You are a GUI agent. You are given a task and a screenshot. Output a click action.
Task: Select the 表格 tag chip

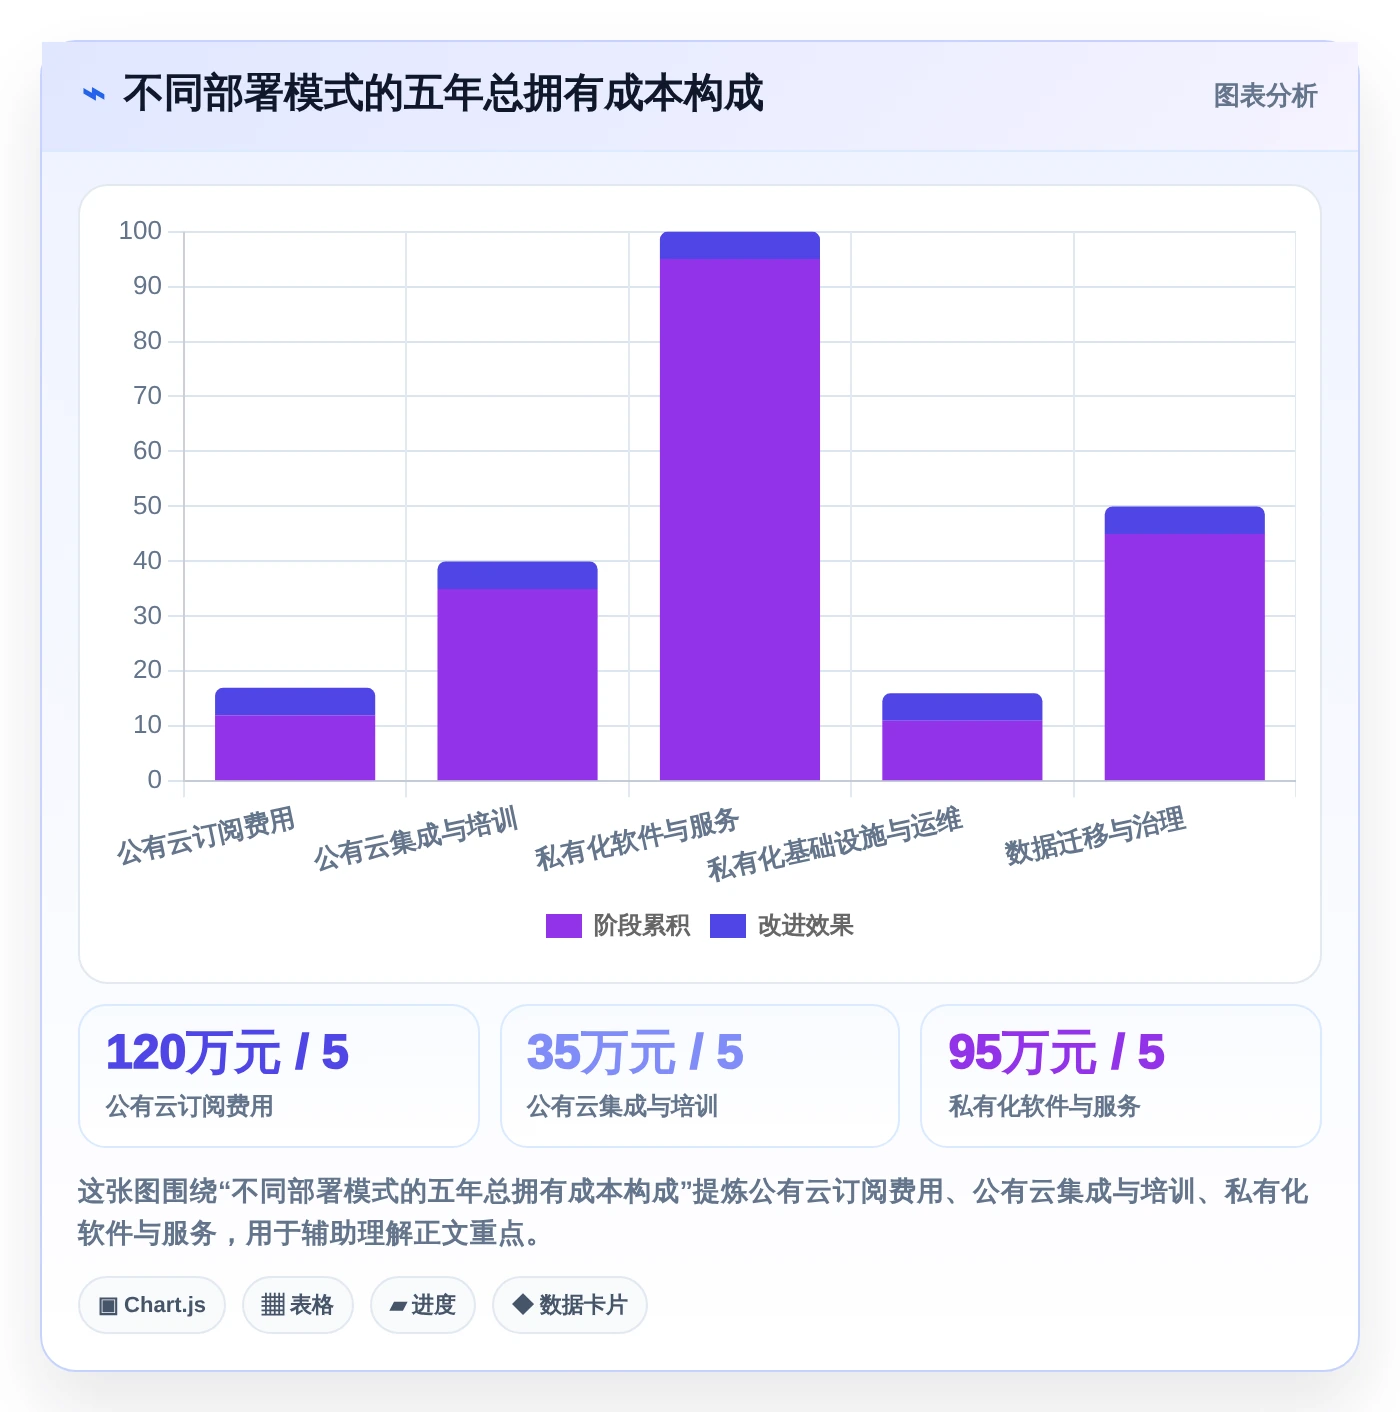298,1305
